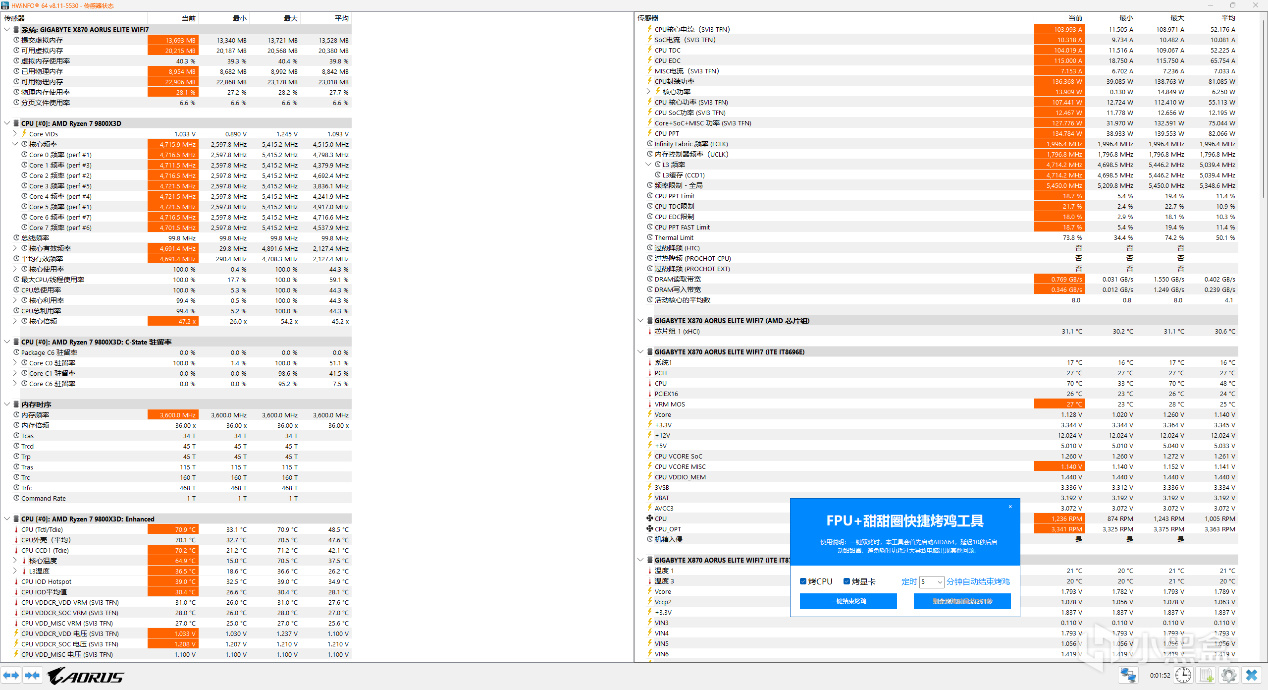Image resolution: width=1268 pixels, height=690 pixels.
Task: Toggle the 烤显卡 checkbox
Action: pyautogui.click(x=847, y=581)
